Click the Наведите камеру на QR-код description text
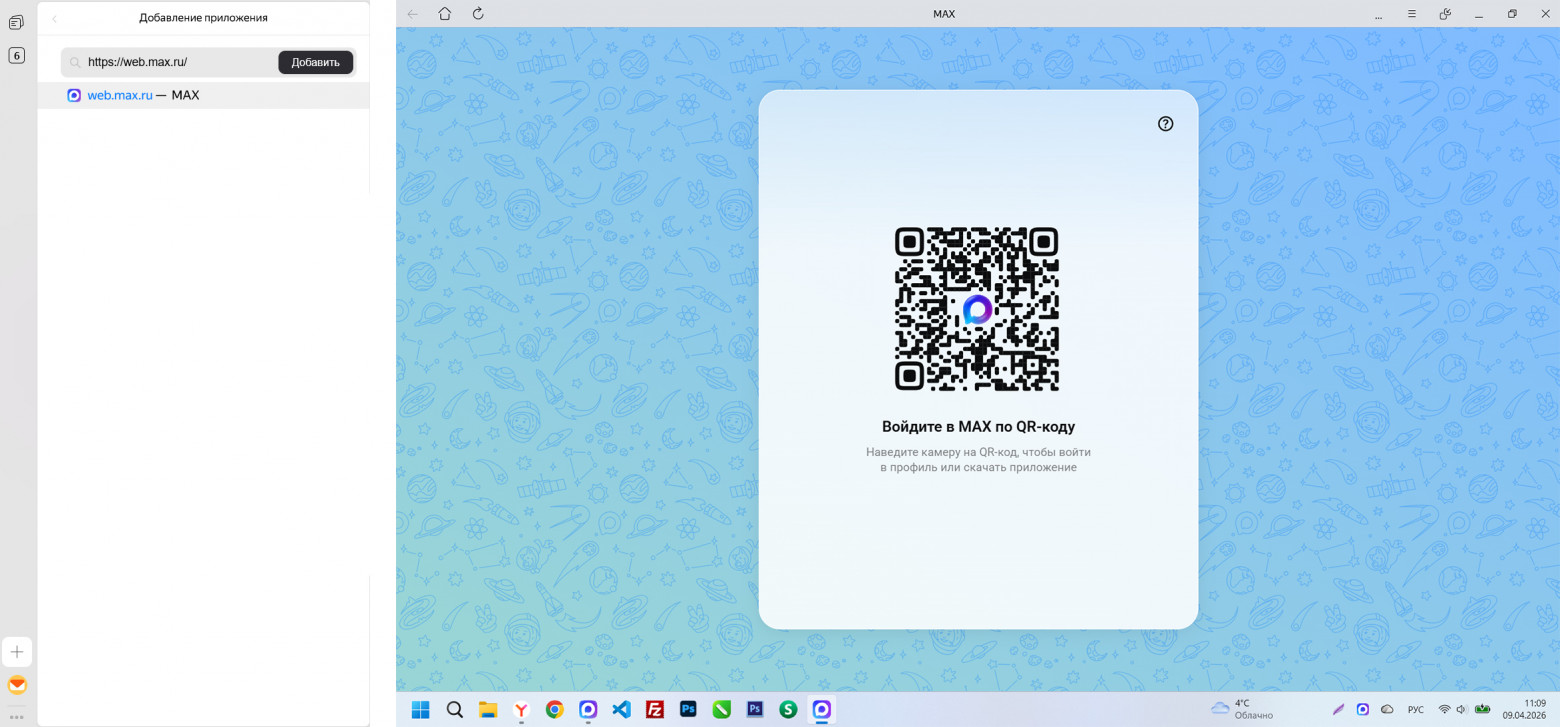The image size is (1560, 727). (x=978, y=460)
